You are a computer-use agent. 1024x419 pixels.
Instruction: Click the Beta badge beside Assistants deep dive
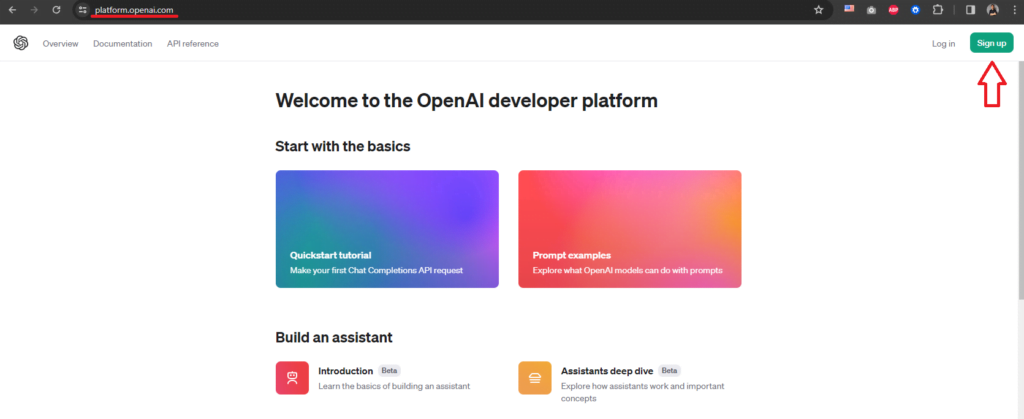[x=669, y=371]
